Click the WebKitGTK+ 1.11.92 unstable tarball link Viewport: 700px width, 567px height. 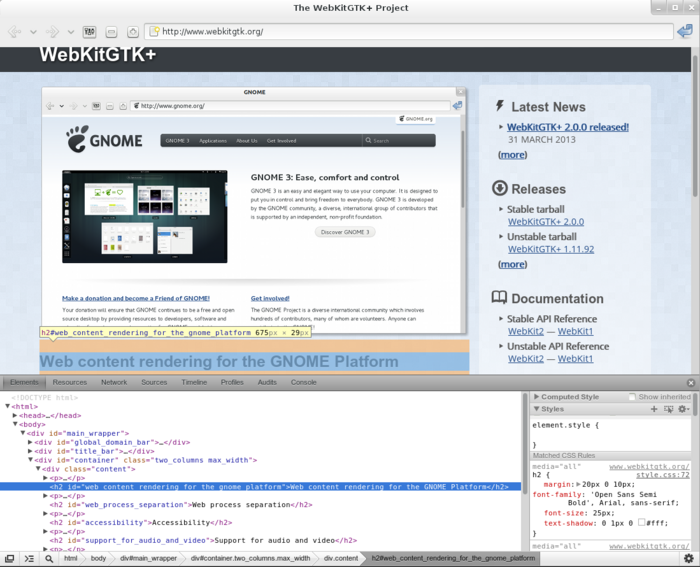coord(550,249)
